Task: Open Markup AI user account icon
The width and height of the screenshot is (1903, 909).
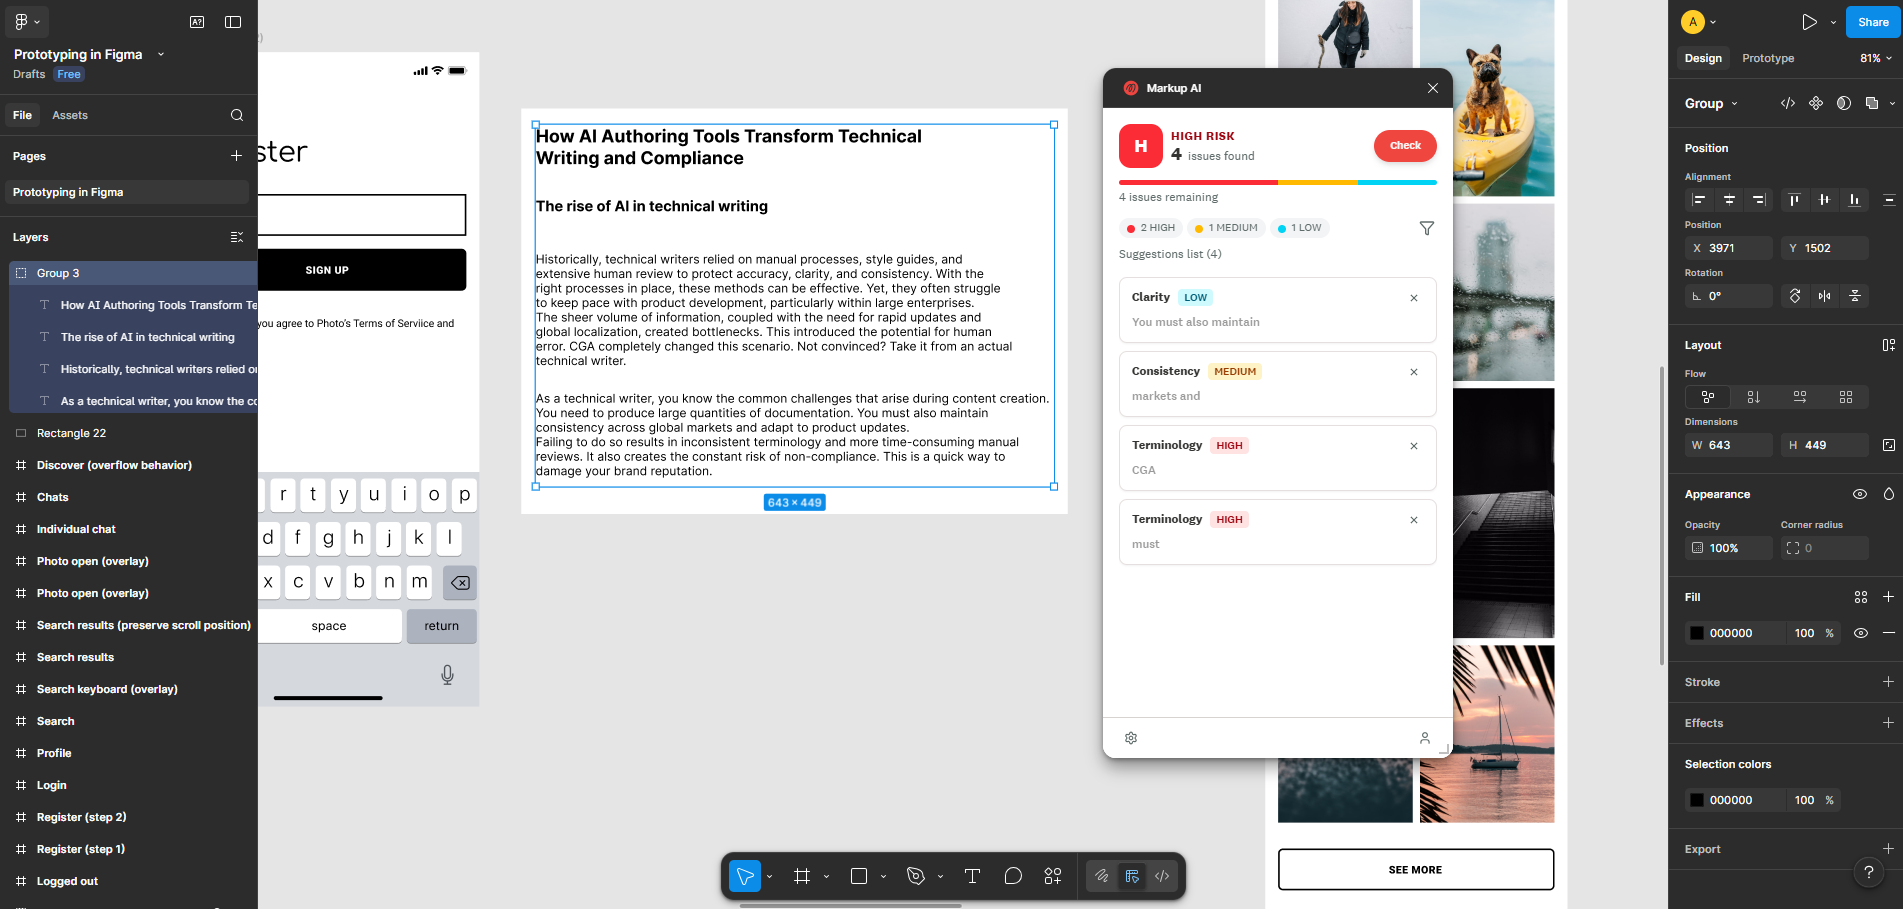Action: click(1425, 738)
